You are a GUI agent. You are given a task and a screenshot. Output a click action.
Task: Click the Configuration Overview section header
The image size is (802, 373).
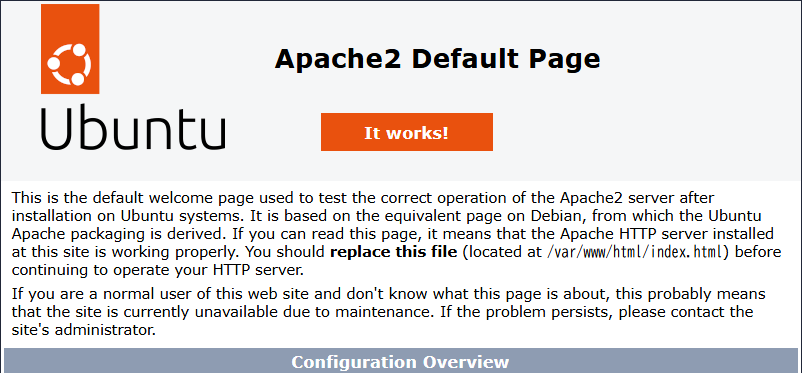pyautogui.click(x=400, y=361)
